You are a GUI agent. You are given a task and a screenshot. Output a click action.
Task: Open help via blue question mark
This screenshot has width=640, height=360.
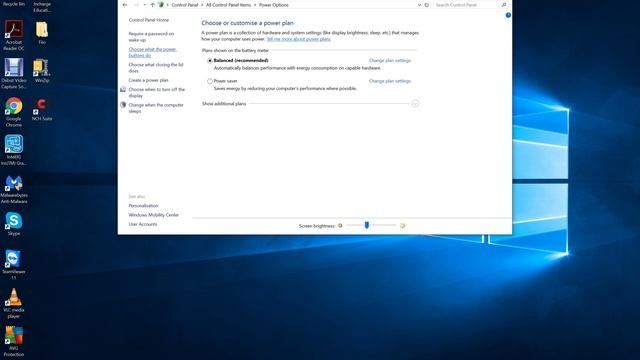(508, 15)
